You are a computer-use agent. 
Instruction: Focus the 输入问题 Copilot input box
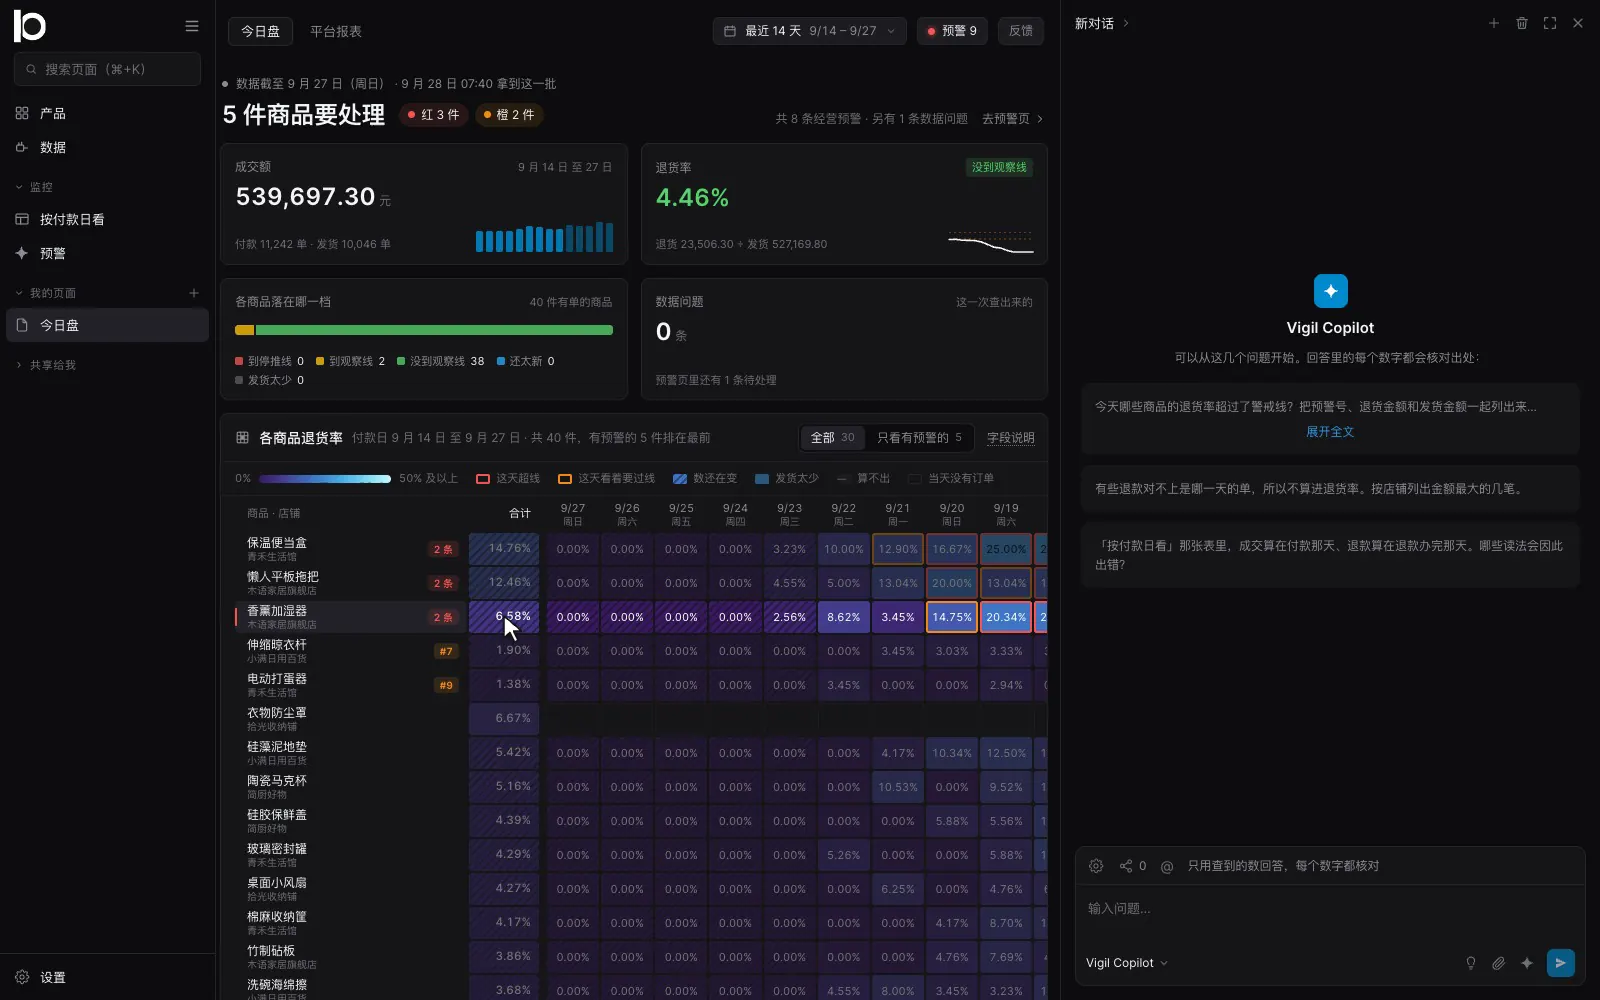click(x=1330, y=909)
